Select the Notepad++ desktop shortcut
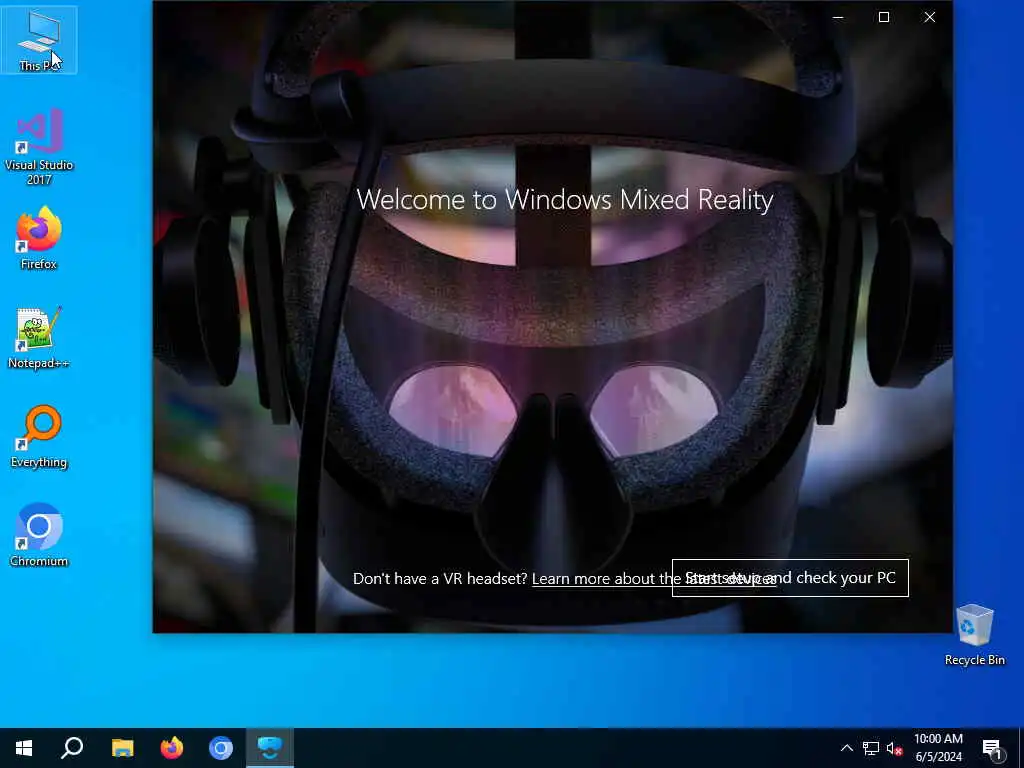The height and width of the screenshot is (768, 1024). 39,338
